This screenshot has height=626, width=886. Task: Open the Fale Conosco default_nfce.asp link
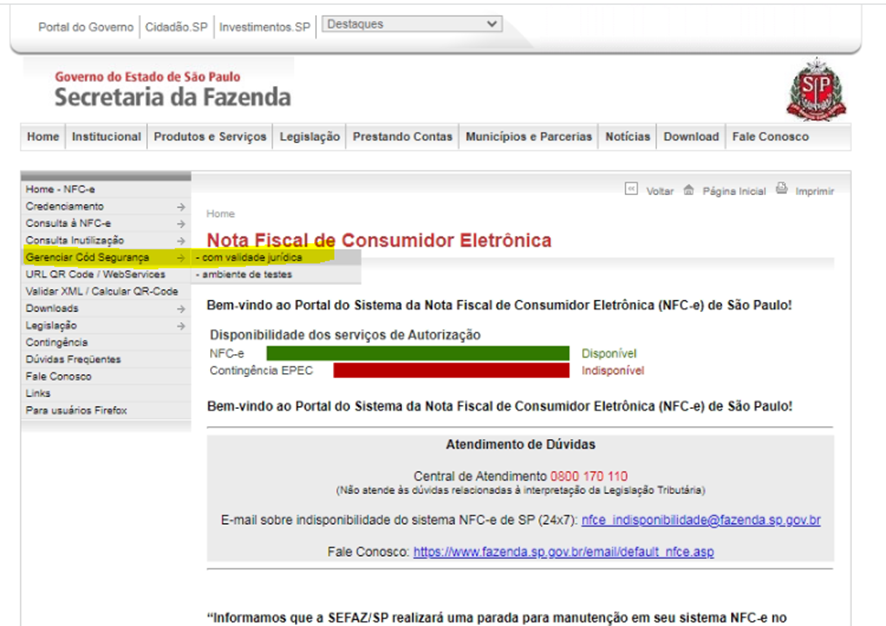click(x=563, y=551)
